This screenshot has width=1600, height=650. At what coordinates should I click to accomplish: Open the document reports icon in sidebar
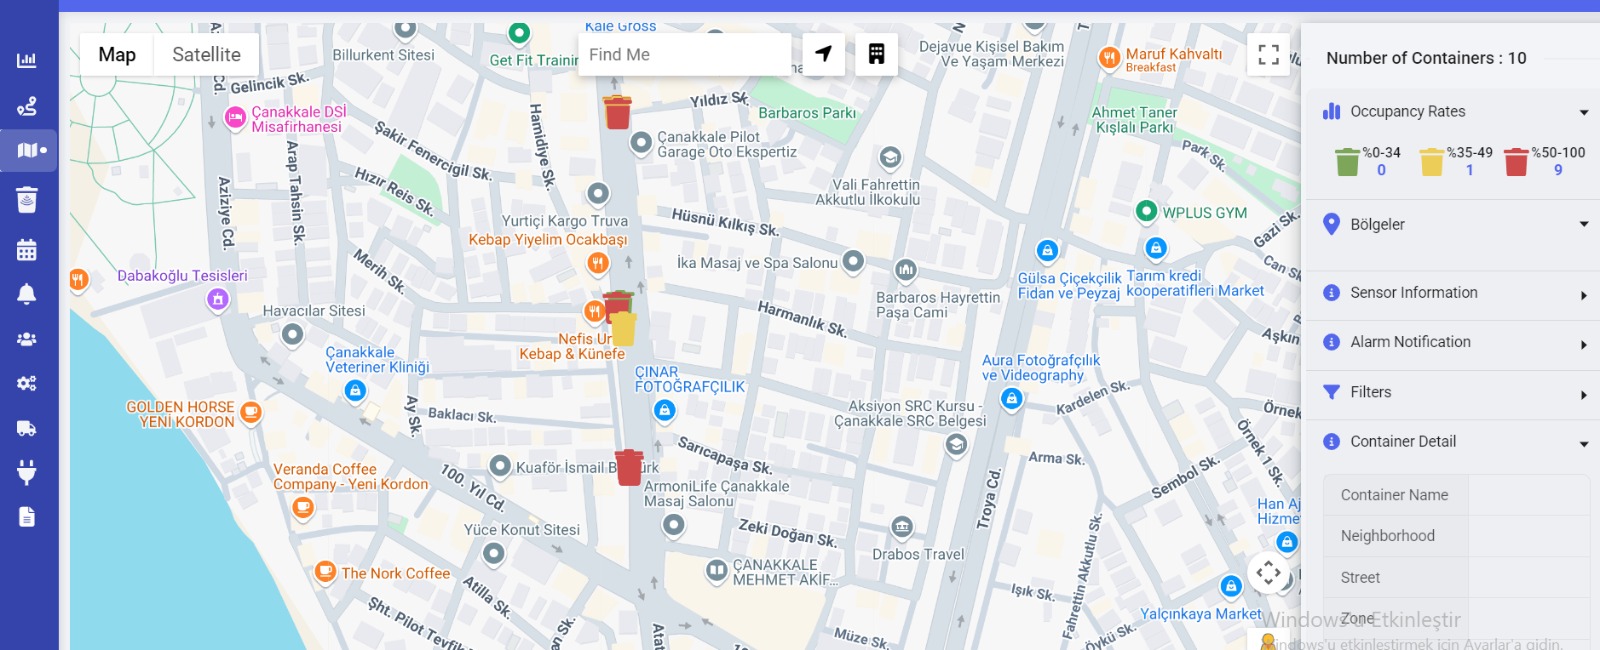point(27,516)
